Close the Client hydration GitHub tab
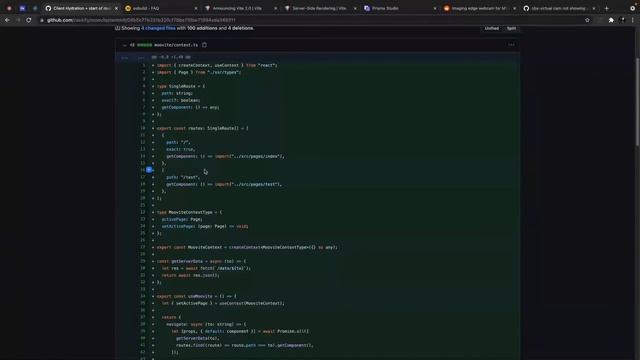 [x=116, y=8]
